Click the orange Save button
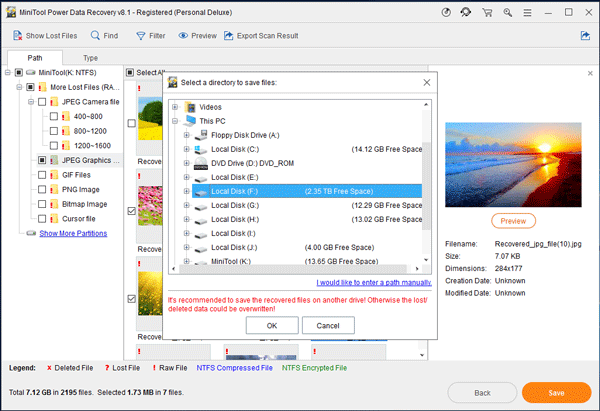The width and height of the screenshot is (600, 411). tap(556, 393)
